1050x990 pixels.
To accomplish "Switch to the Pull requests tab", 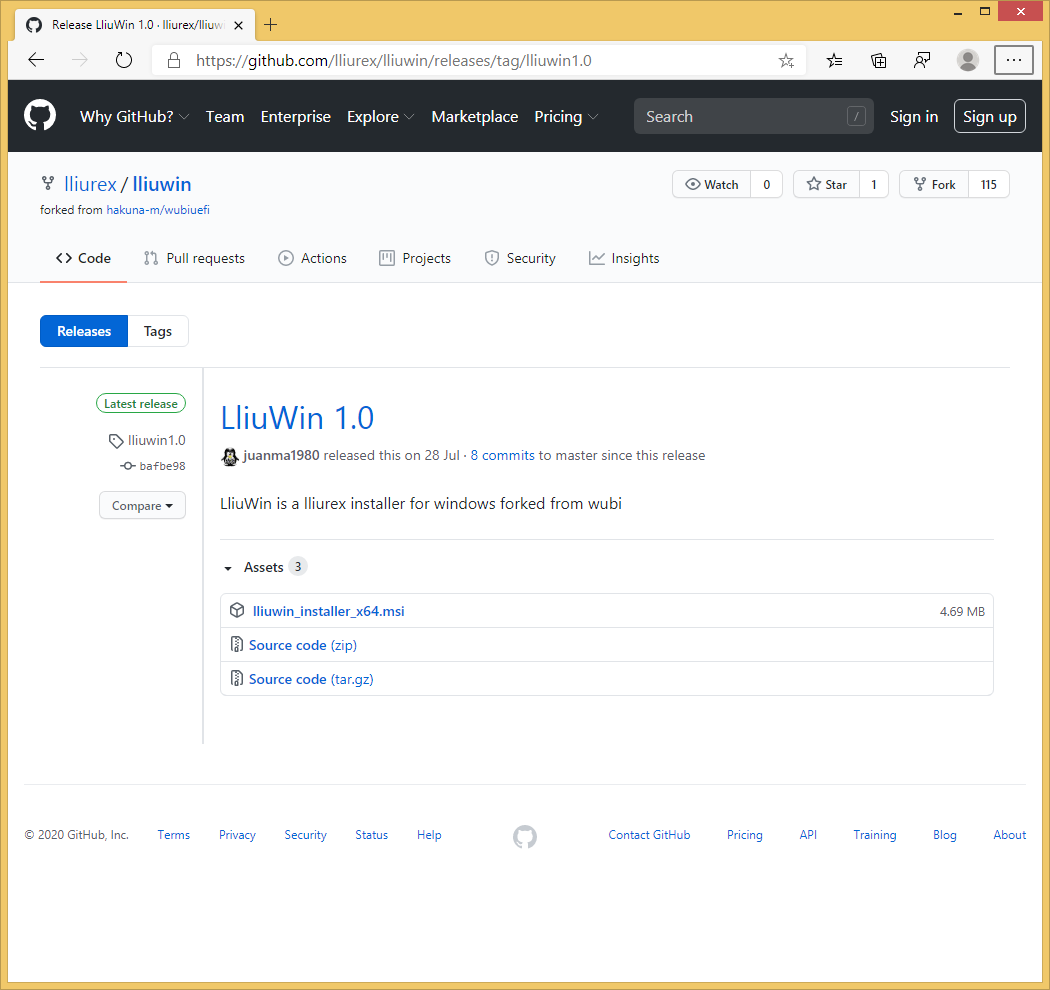I will [x=194, y=258].
